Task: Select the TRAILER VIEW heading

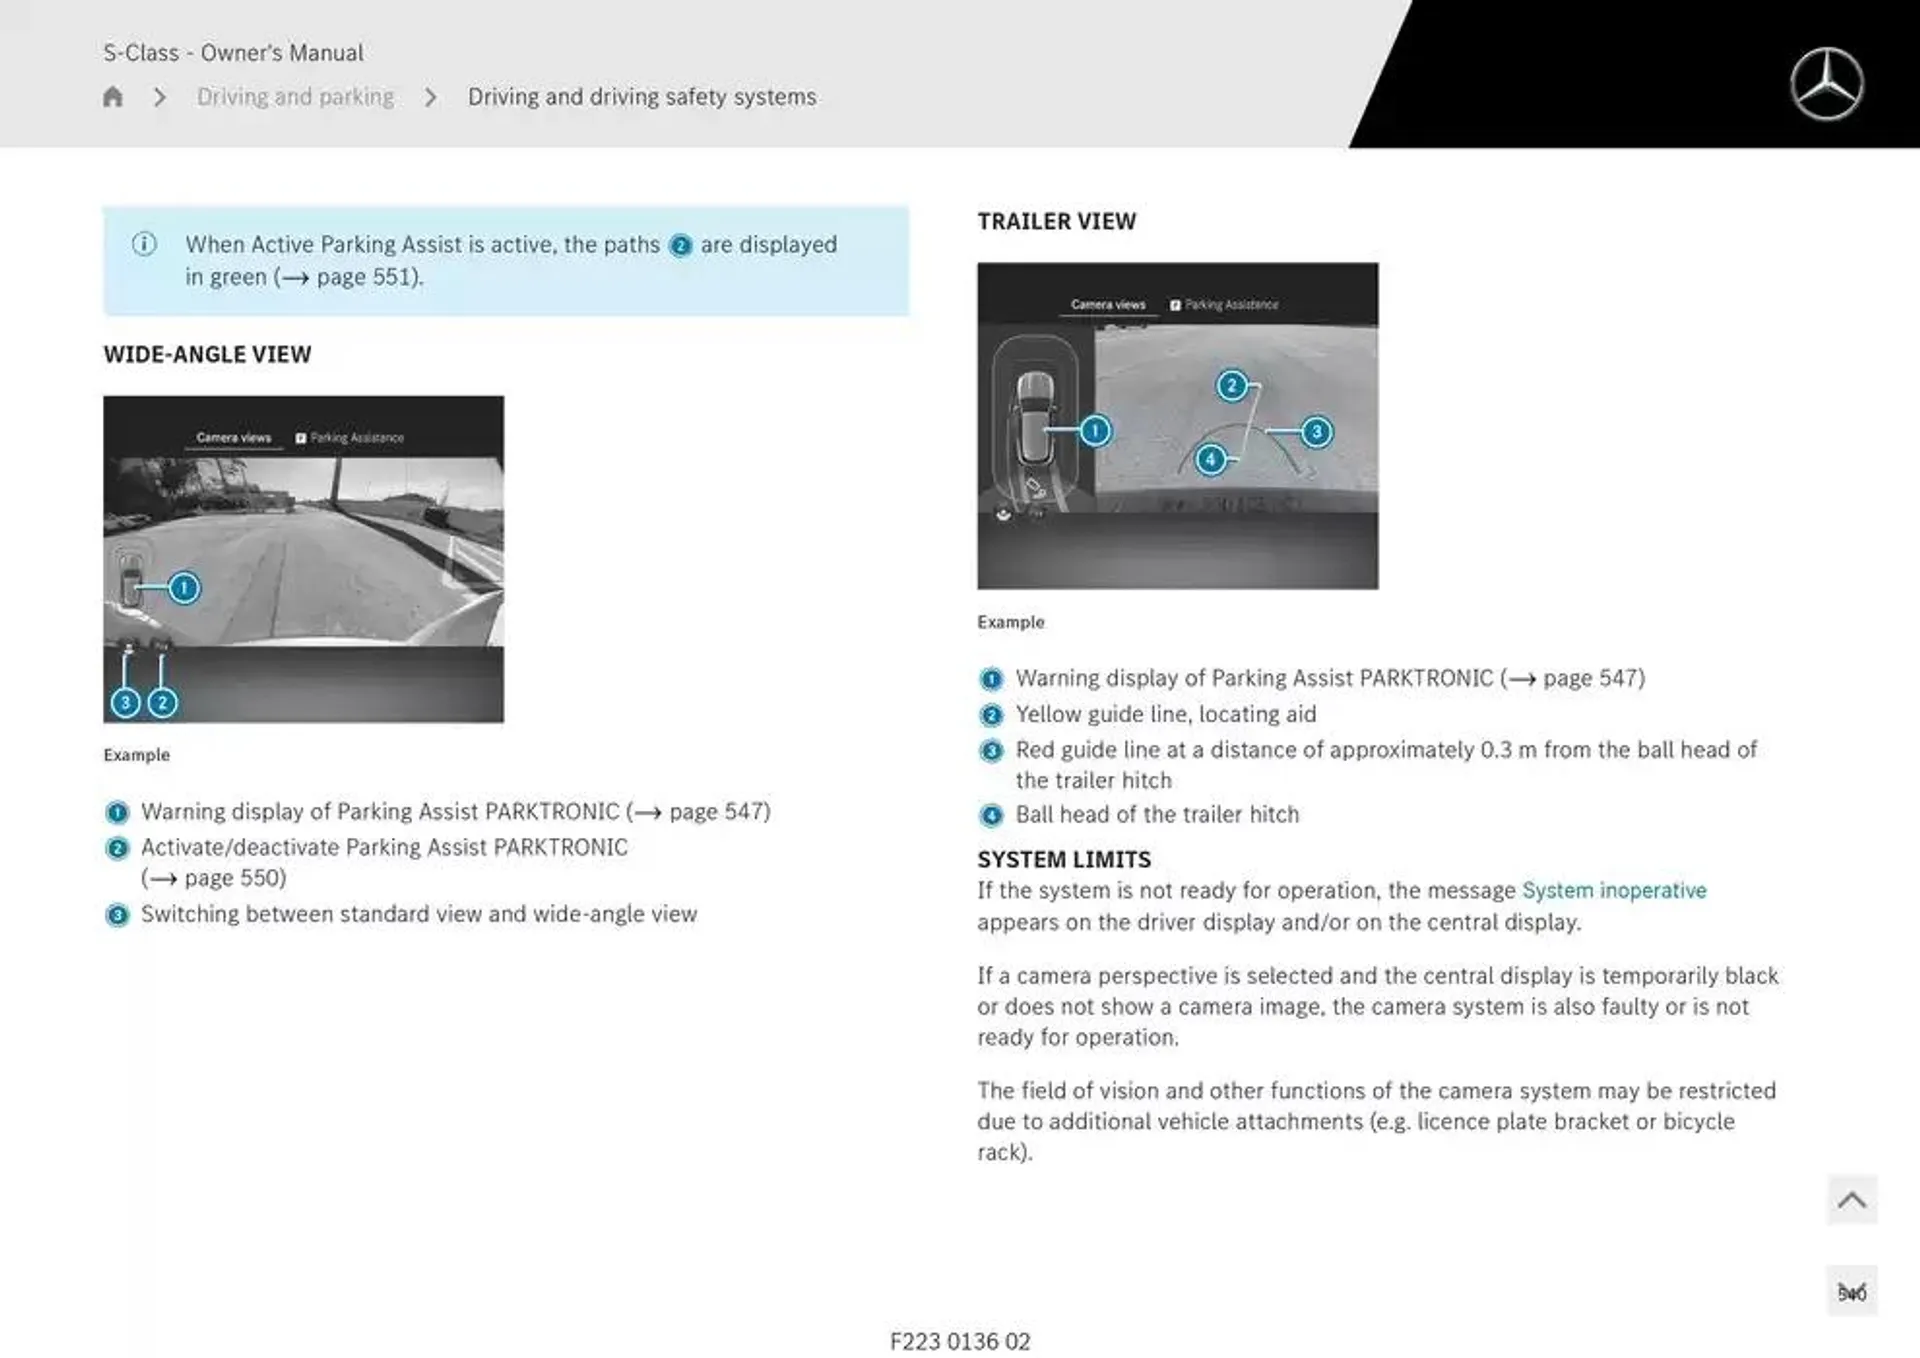Action: (x=1056, y=221)
